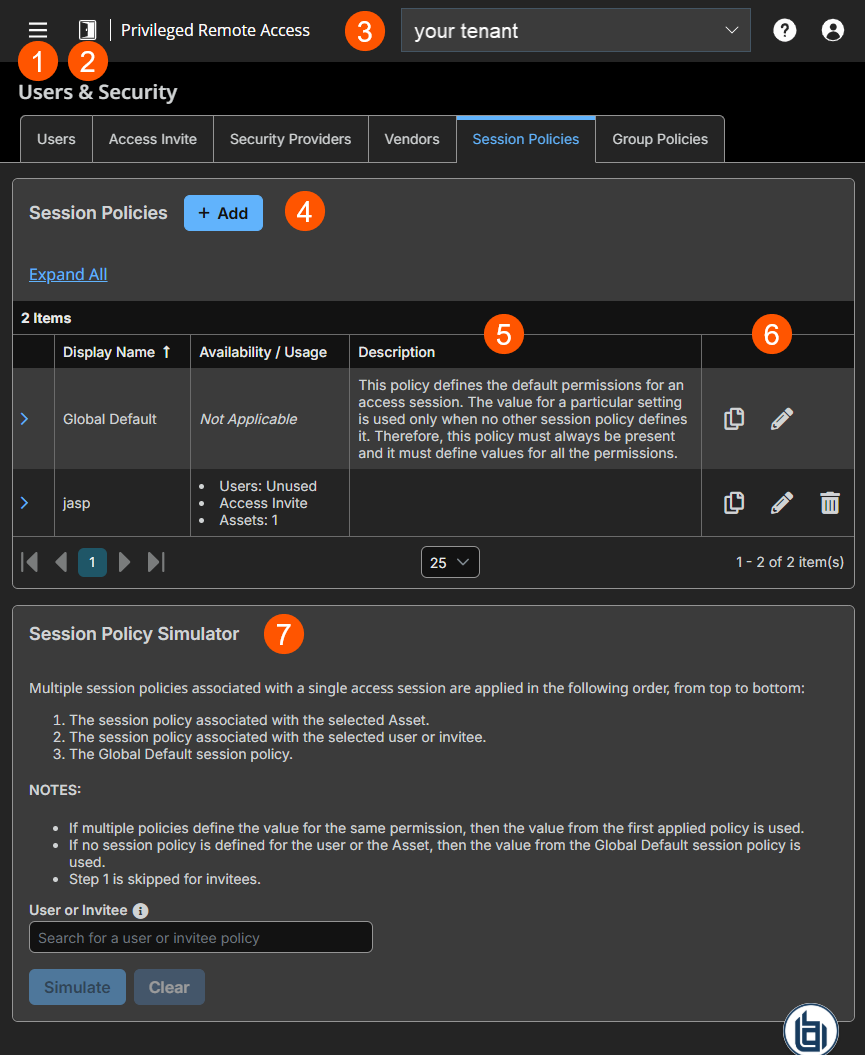Go to the last page with pagination arrow
The image size is (865, 1055).
[156, 562]
